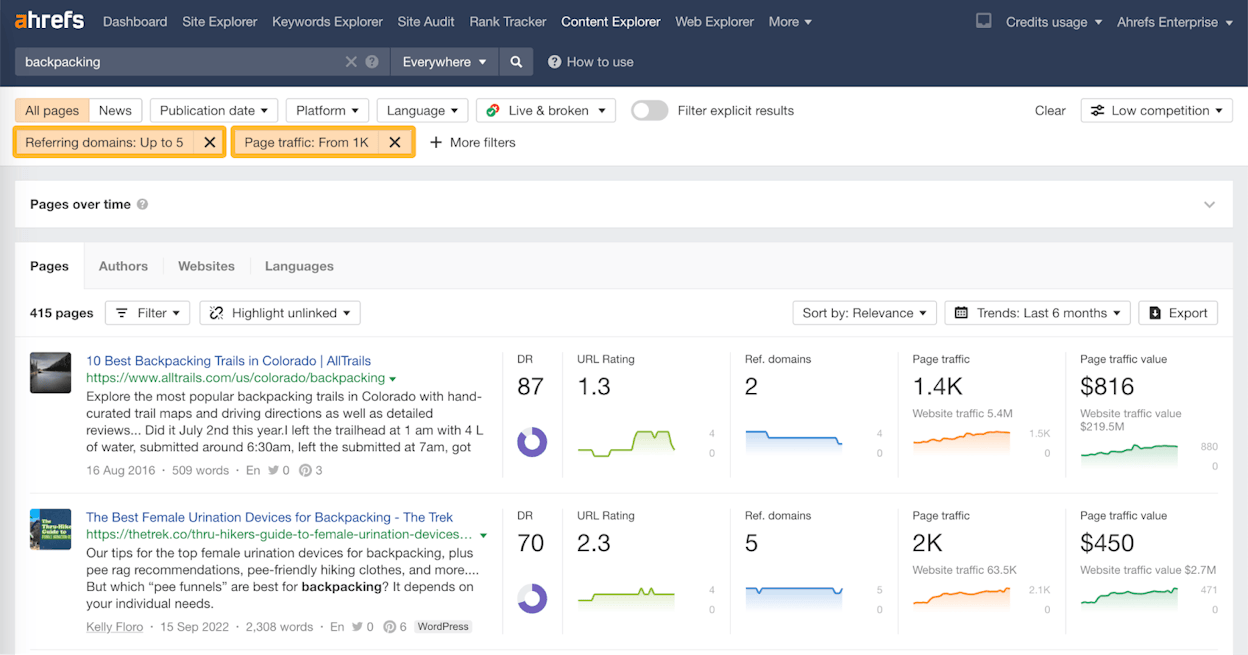Open Language filter dropdown

coord(422,111)
